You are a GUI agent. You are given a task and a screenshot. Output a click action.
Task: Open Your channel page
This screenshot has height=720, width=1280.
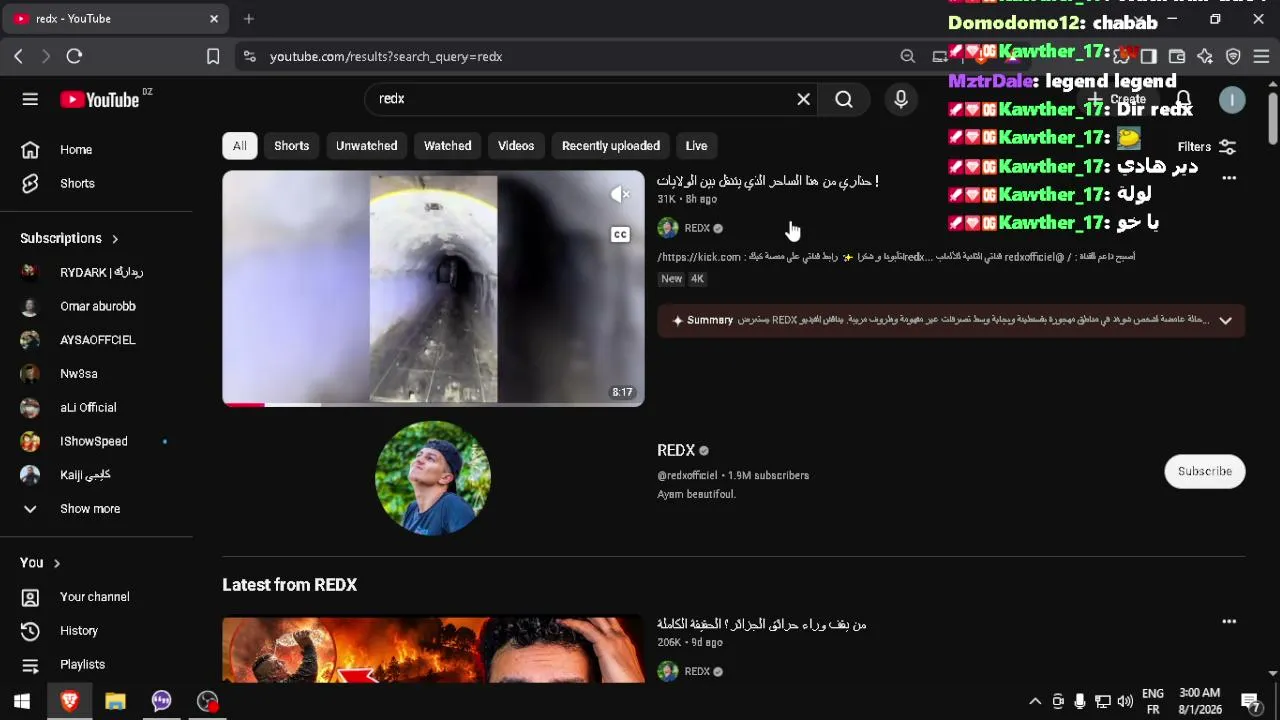(96, 597)
